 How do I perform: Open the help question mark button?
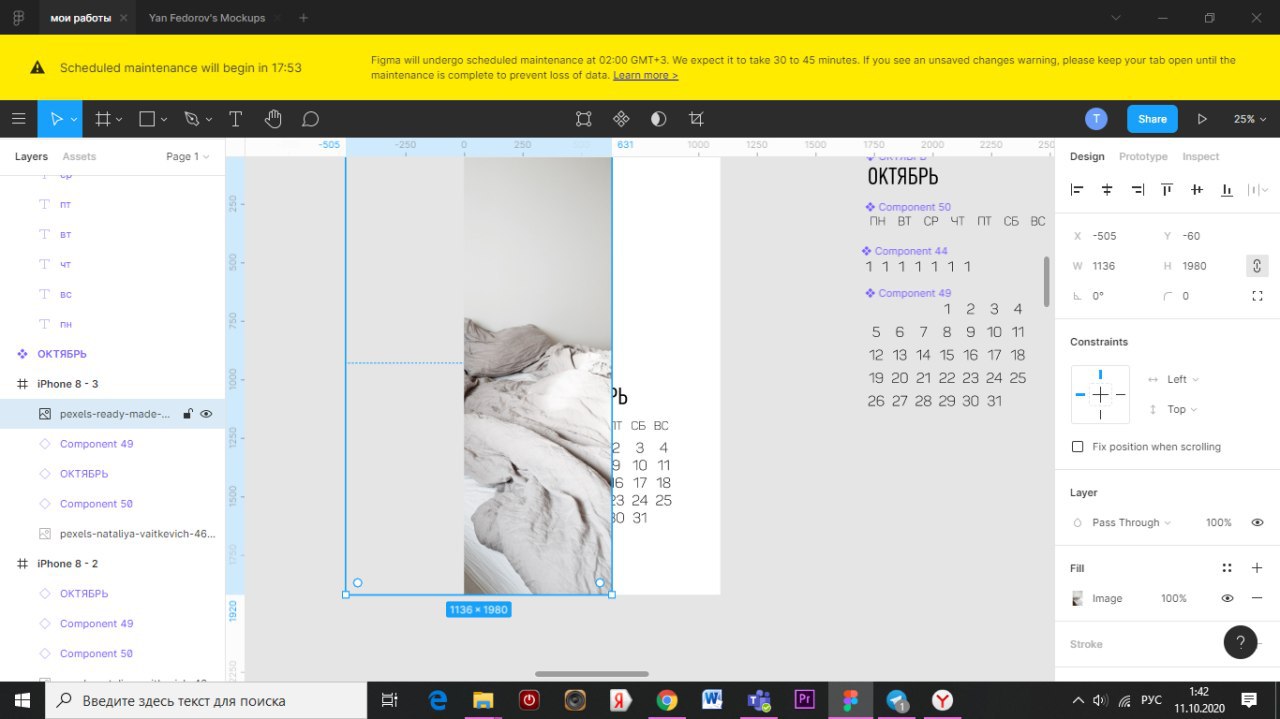(1240, 642)
